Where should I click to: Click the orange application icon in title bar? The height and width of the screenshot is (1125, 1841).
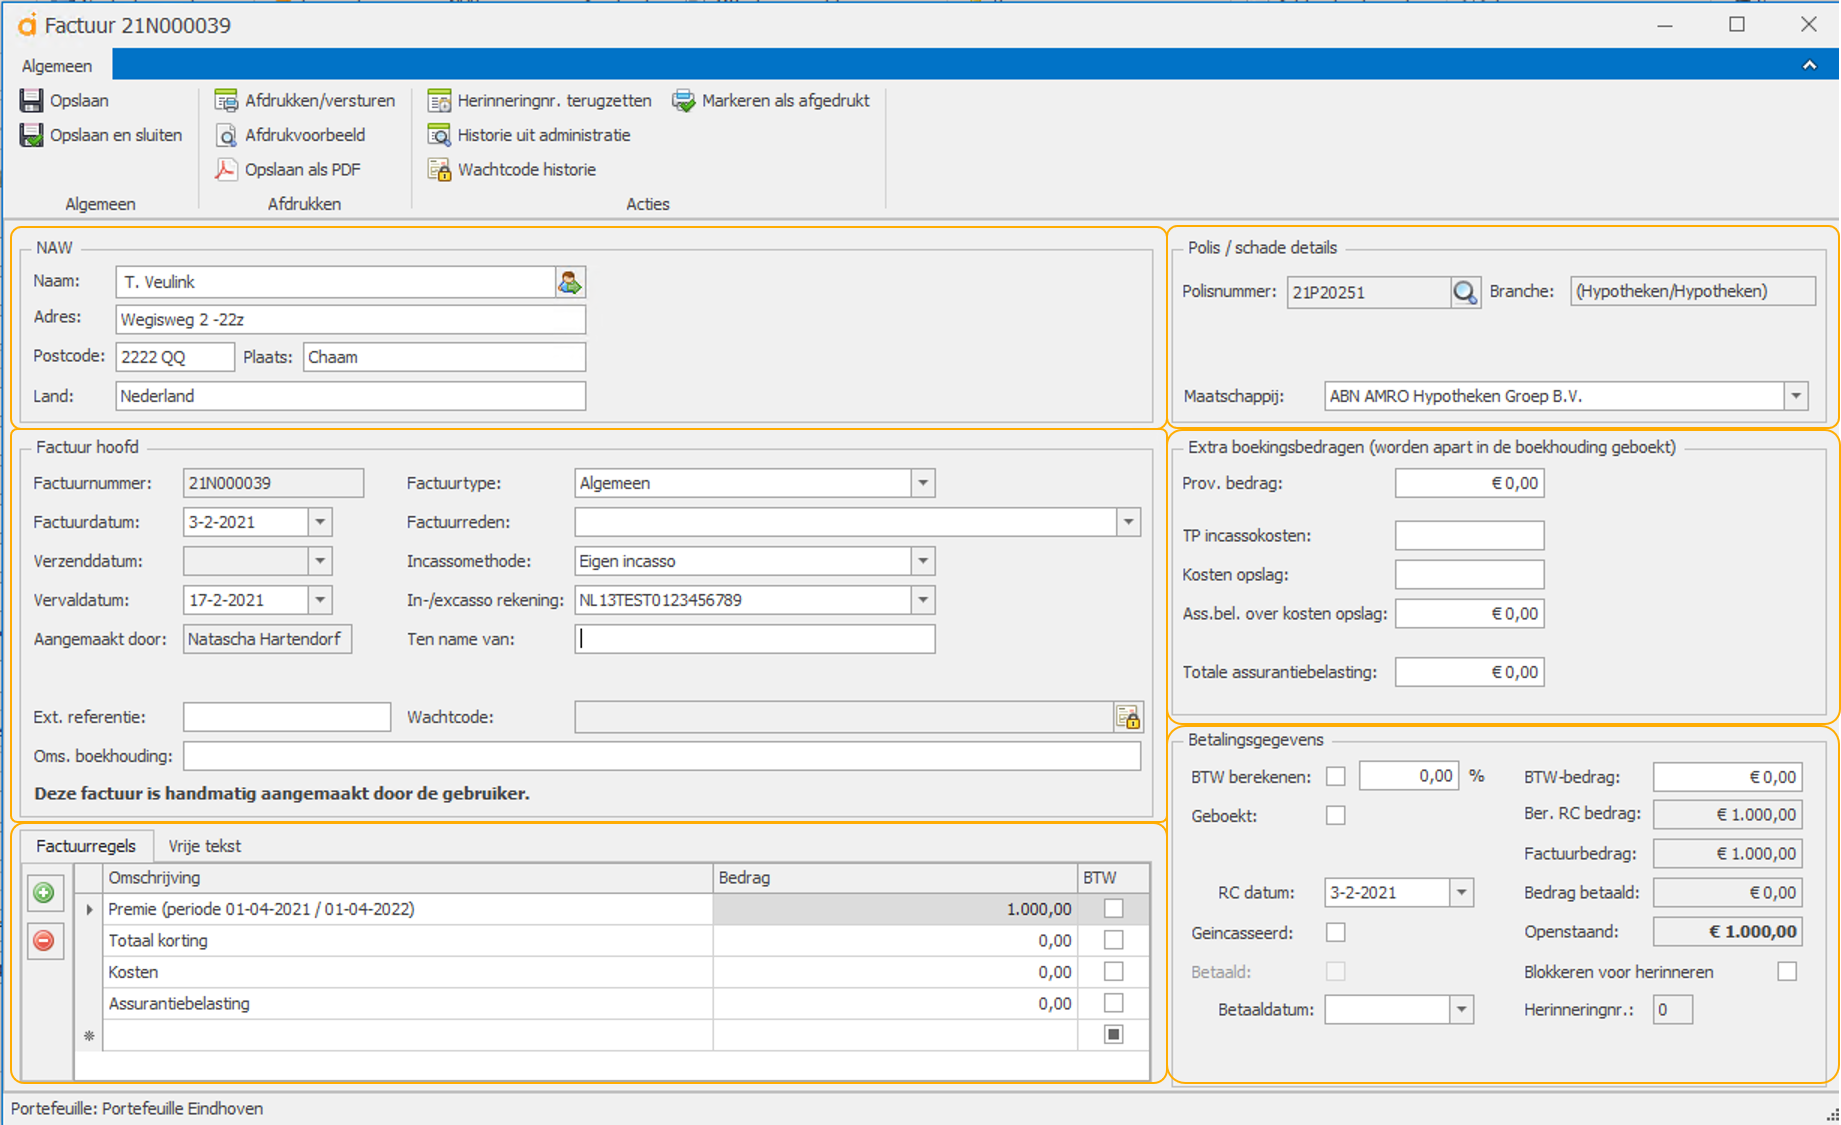[x=26, y=25]
